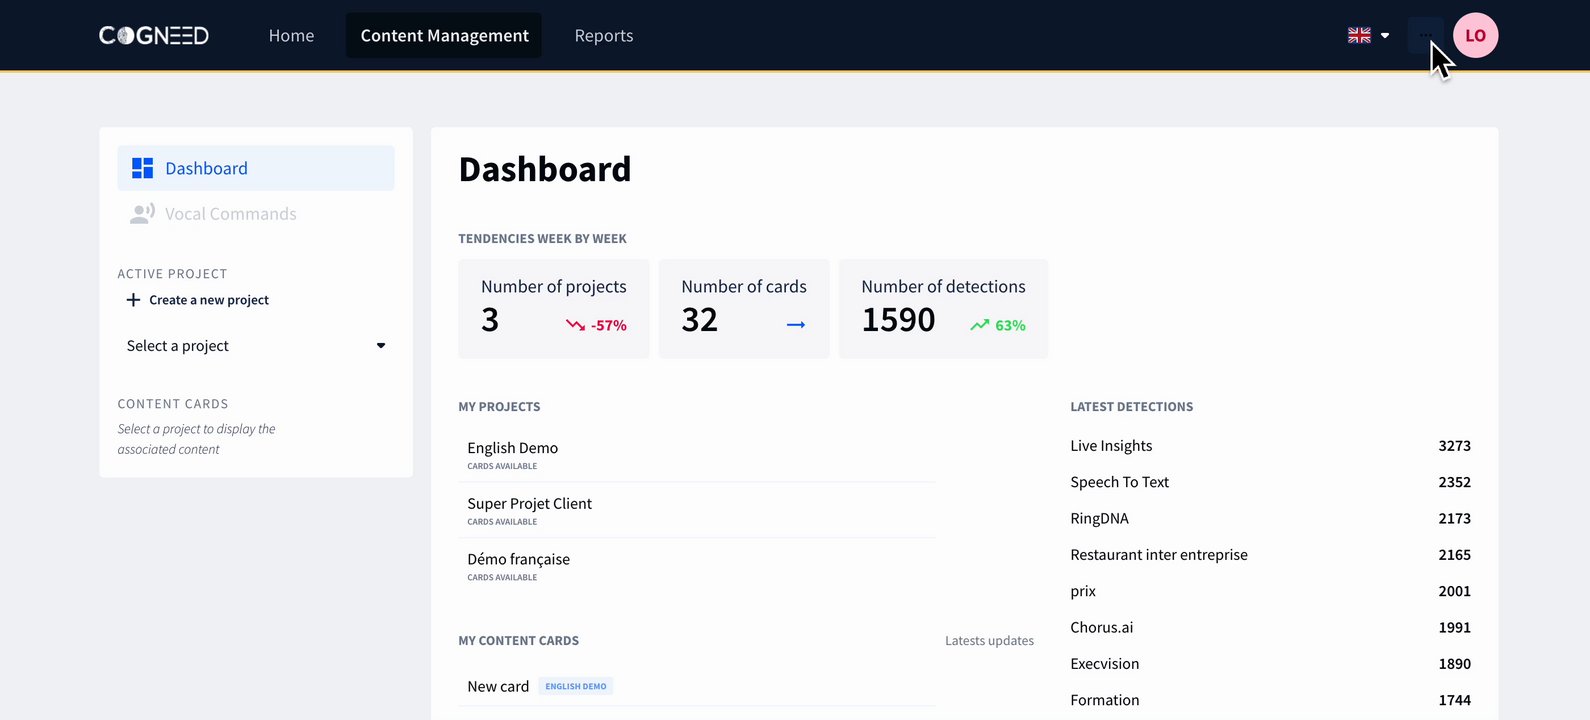Click the plus icon beside Create a new project
The width and height of the screenshot is (1590, 720).
pyautogui.click(x=133, y=300)
